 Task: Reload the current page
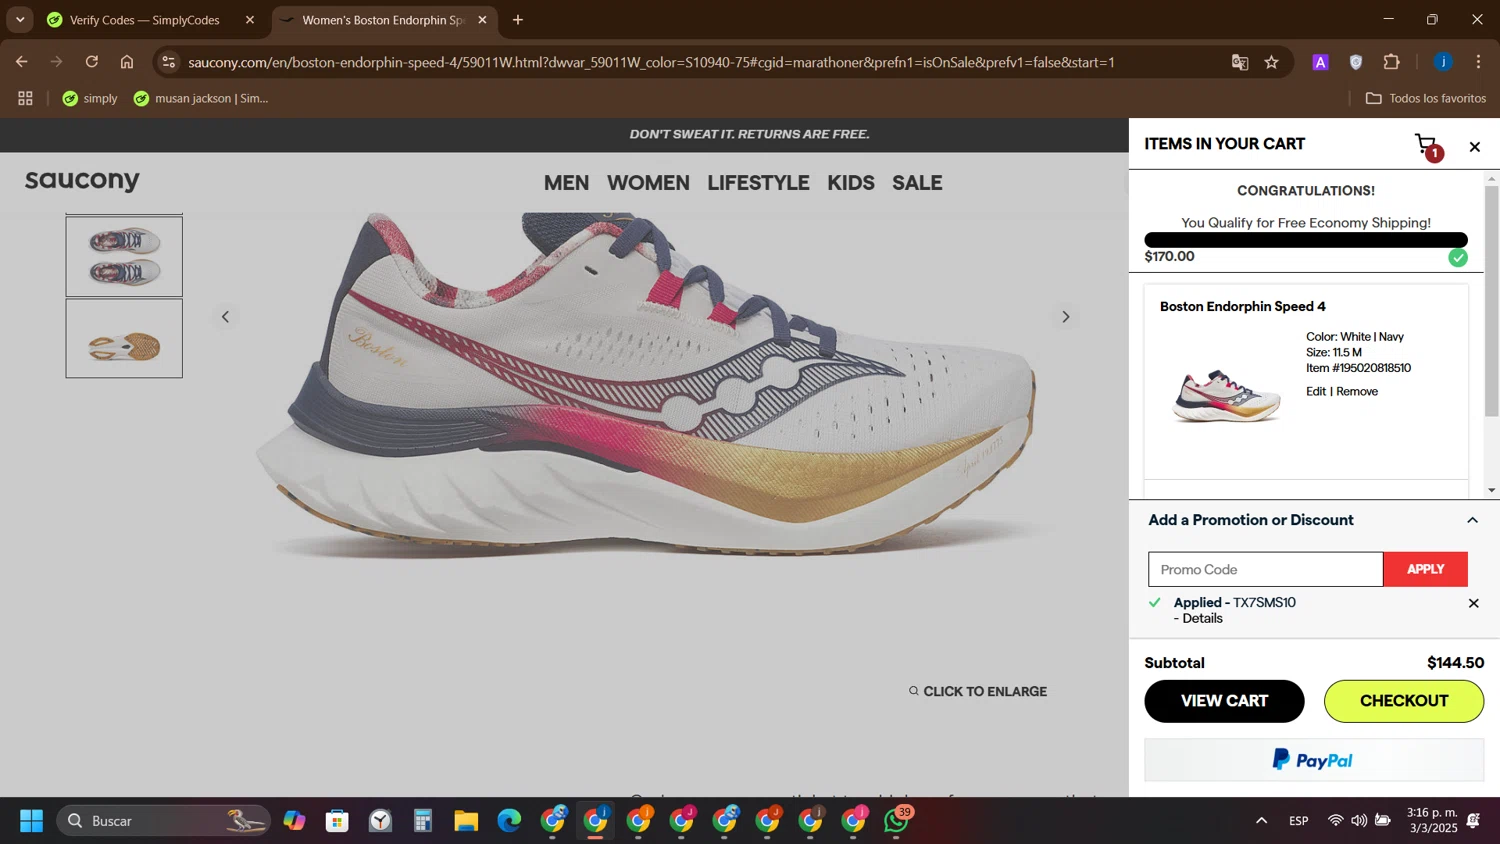pyautogui.click(x=92, y=62)
